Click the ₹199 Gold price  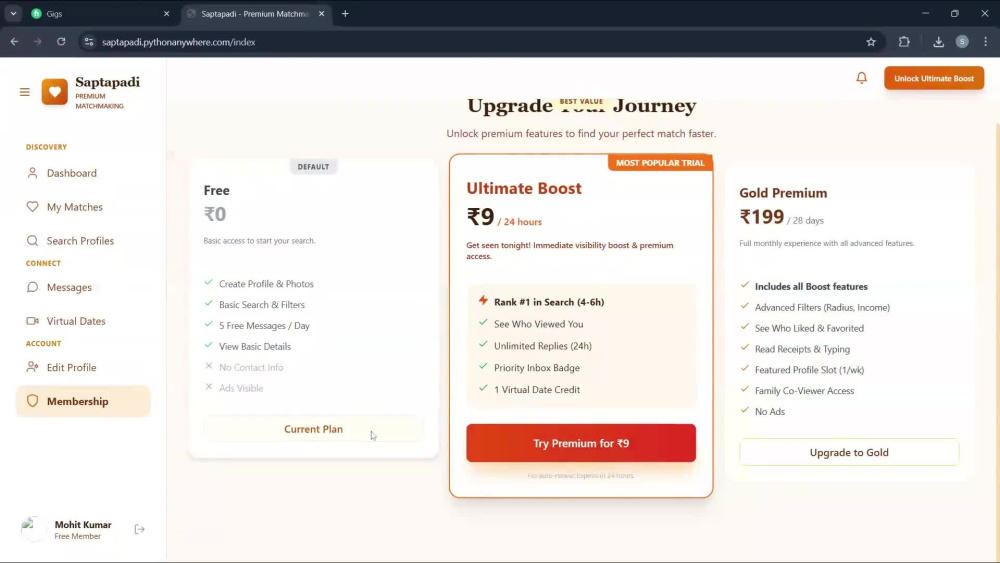click(x=761, y=217)
